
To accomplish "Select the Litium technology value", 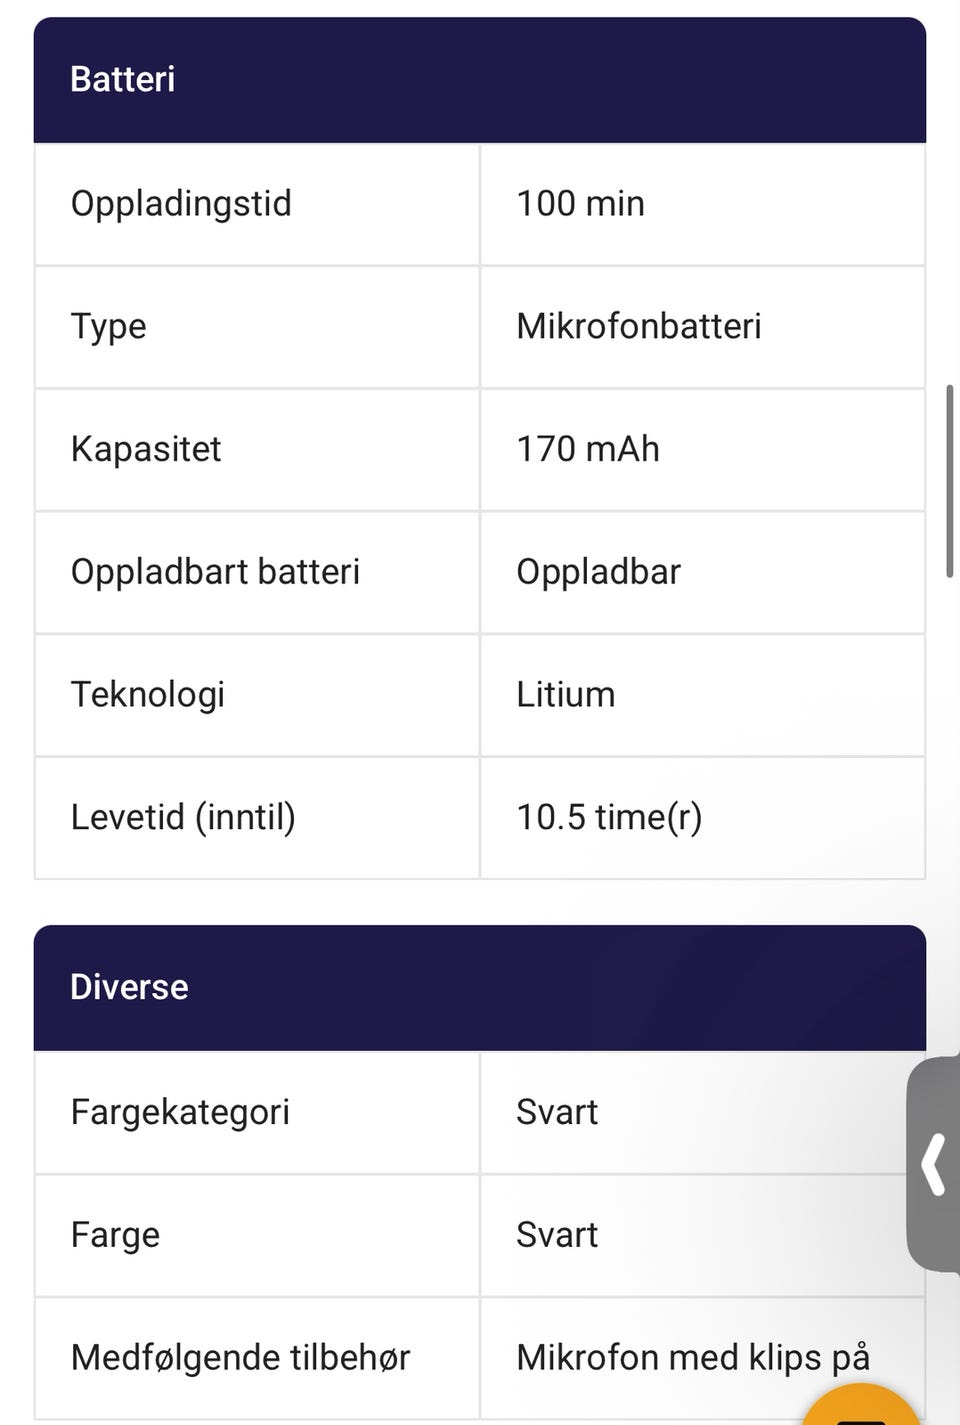I will point(565,695).
